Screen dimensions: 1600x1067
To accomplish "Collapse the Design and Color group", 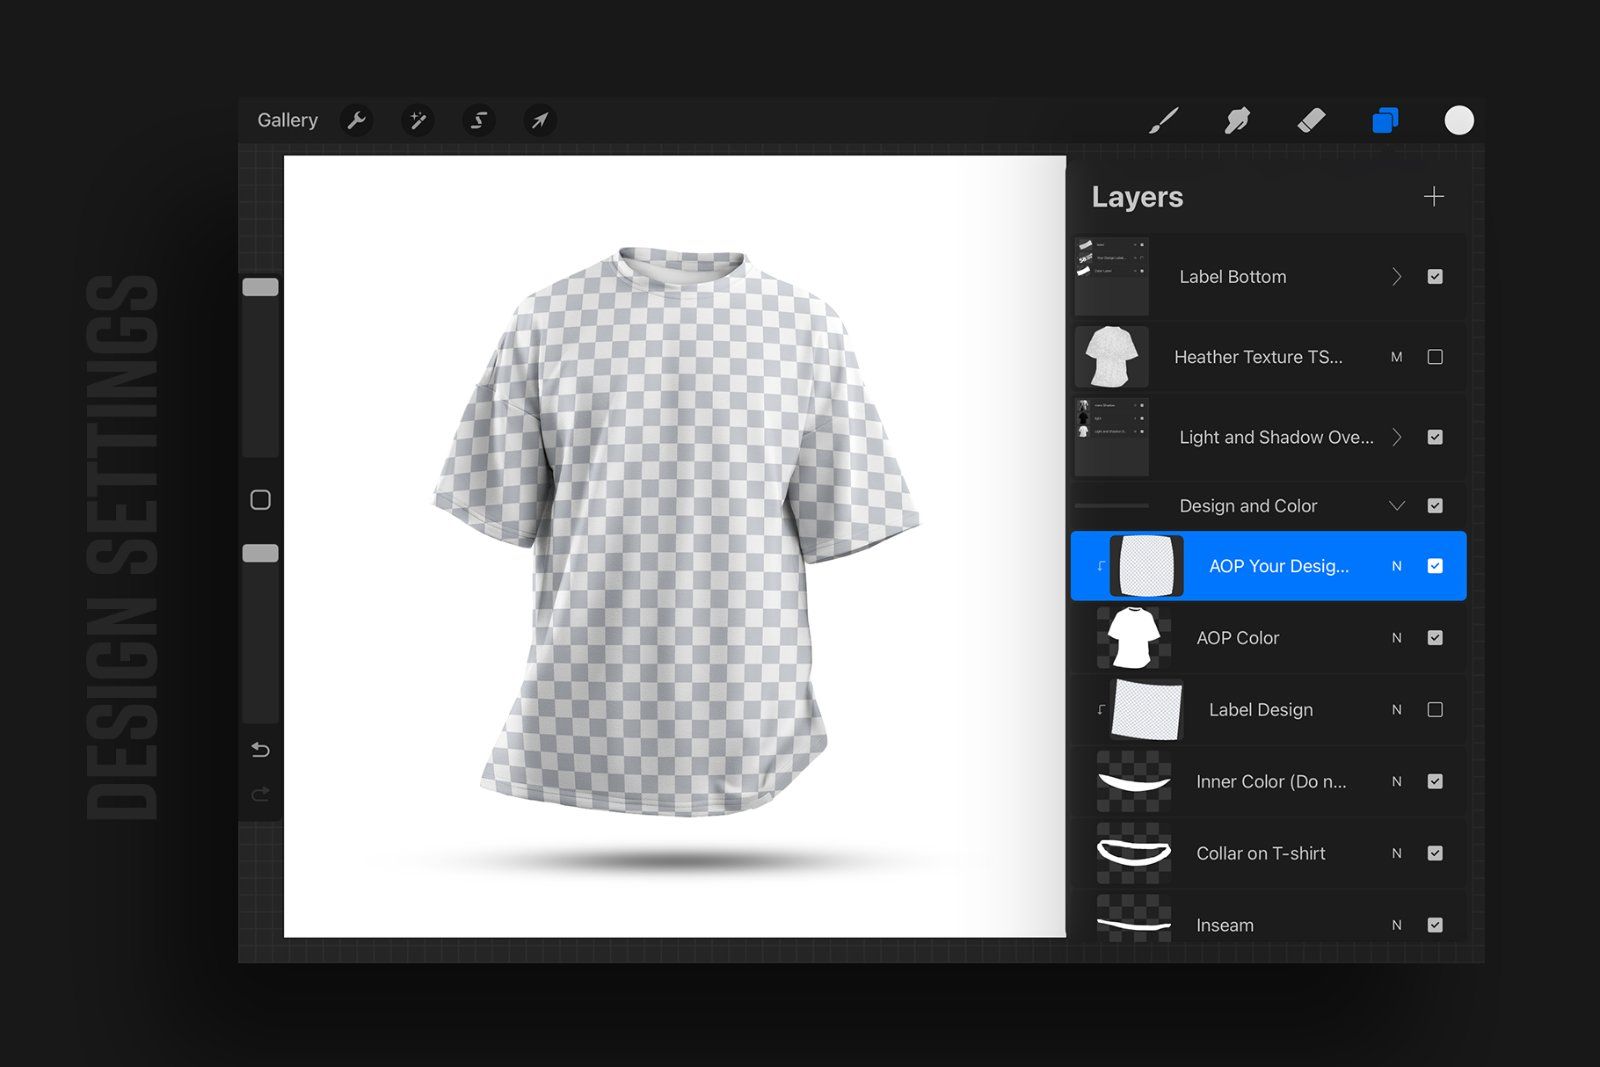I will click(x=1397, y=505).
